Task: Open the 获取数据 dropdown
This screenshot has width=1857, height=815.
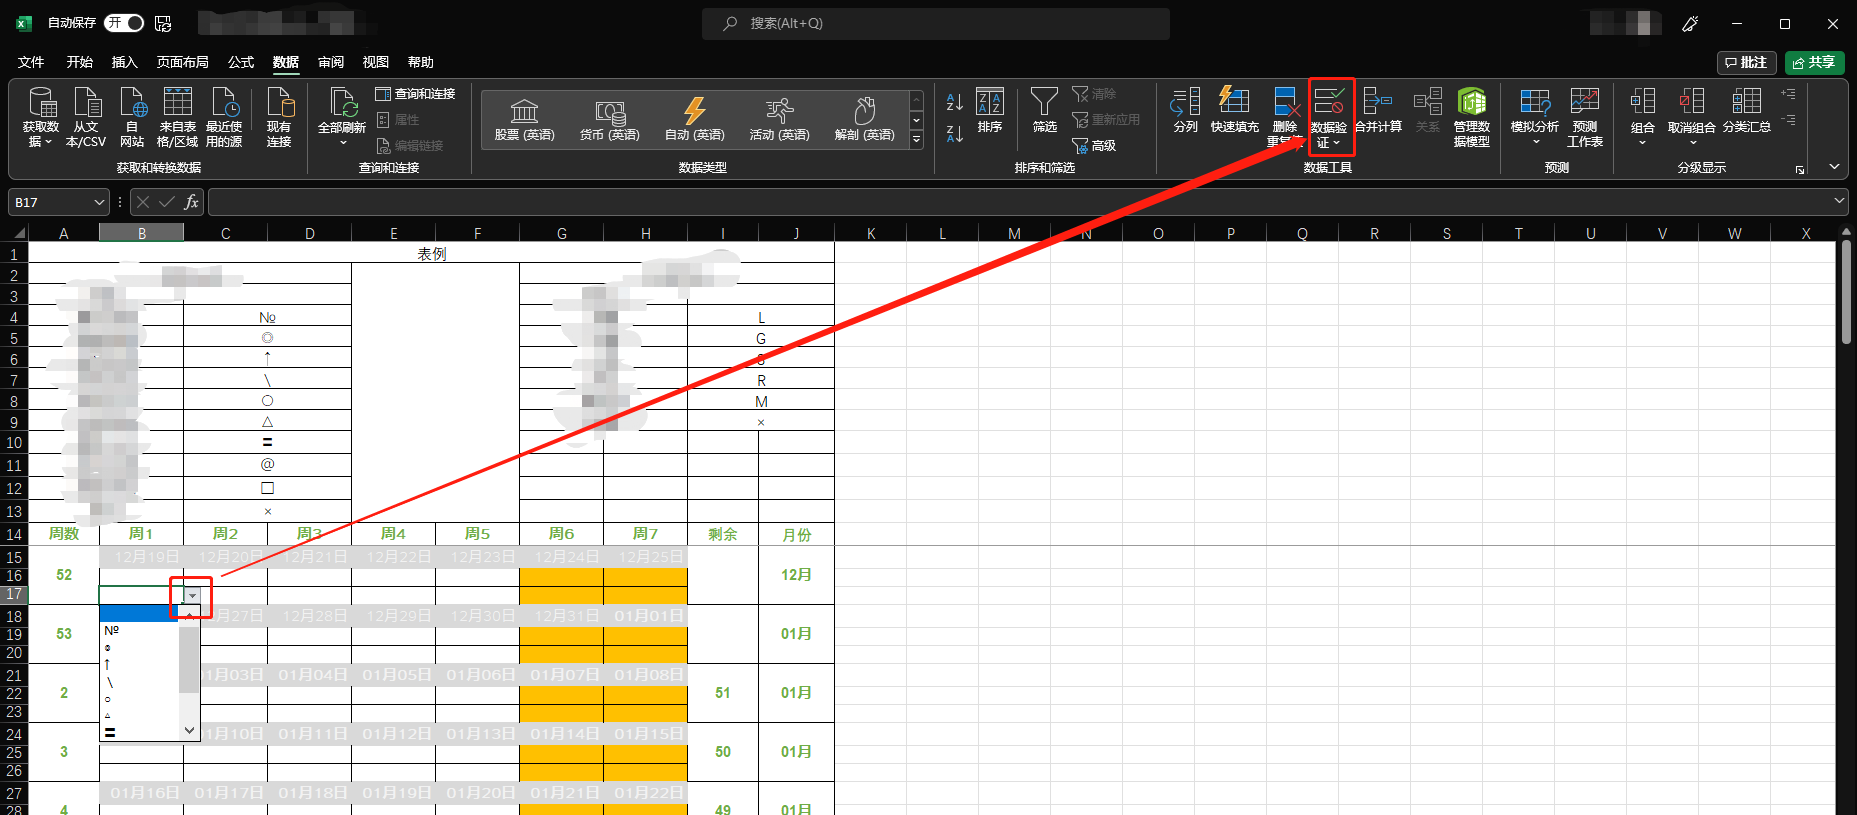Action: (x=41, y=118)
